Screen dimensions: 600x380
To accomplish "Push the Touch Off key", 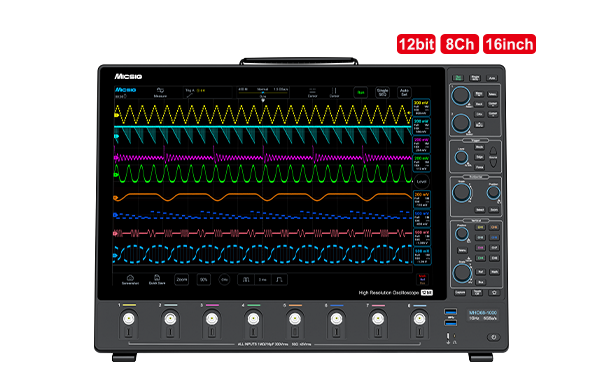I will (477, 292).
